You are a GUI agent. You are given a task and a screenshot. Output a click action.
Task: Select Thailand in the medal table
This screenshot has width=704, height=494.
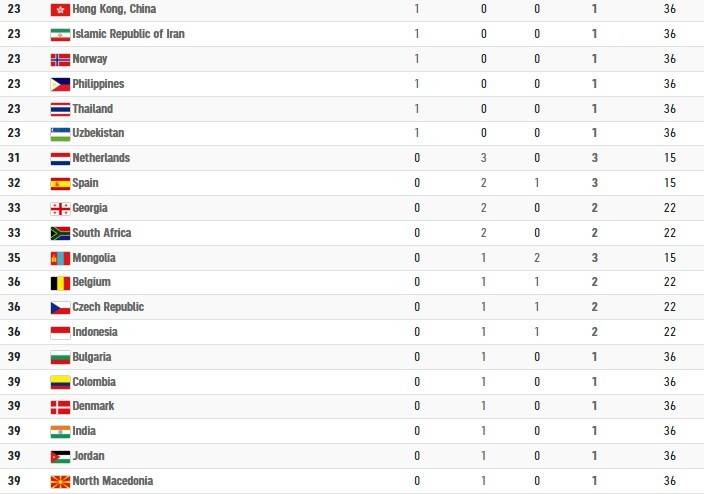point(92,109)
